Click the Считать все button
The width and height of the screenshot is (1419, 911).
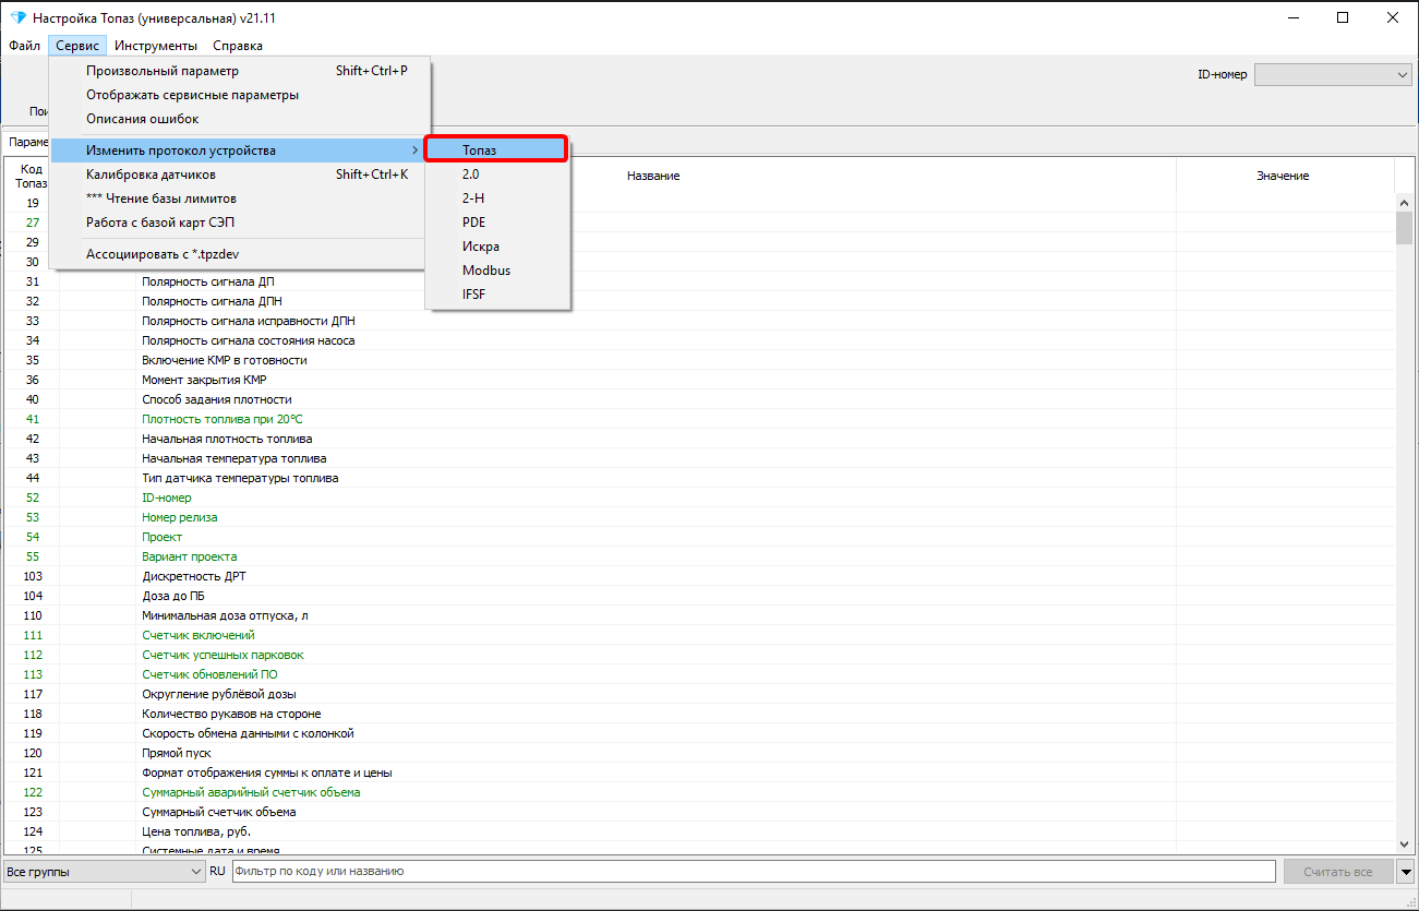pos(1338,872)
